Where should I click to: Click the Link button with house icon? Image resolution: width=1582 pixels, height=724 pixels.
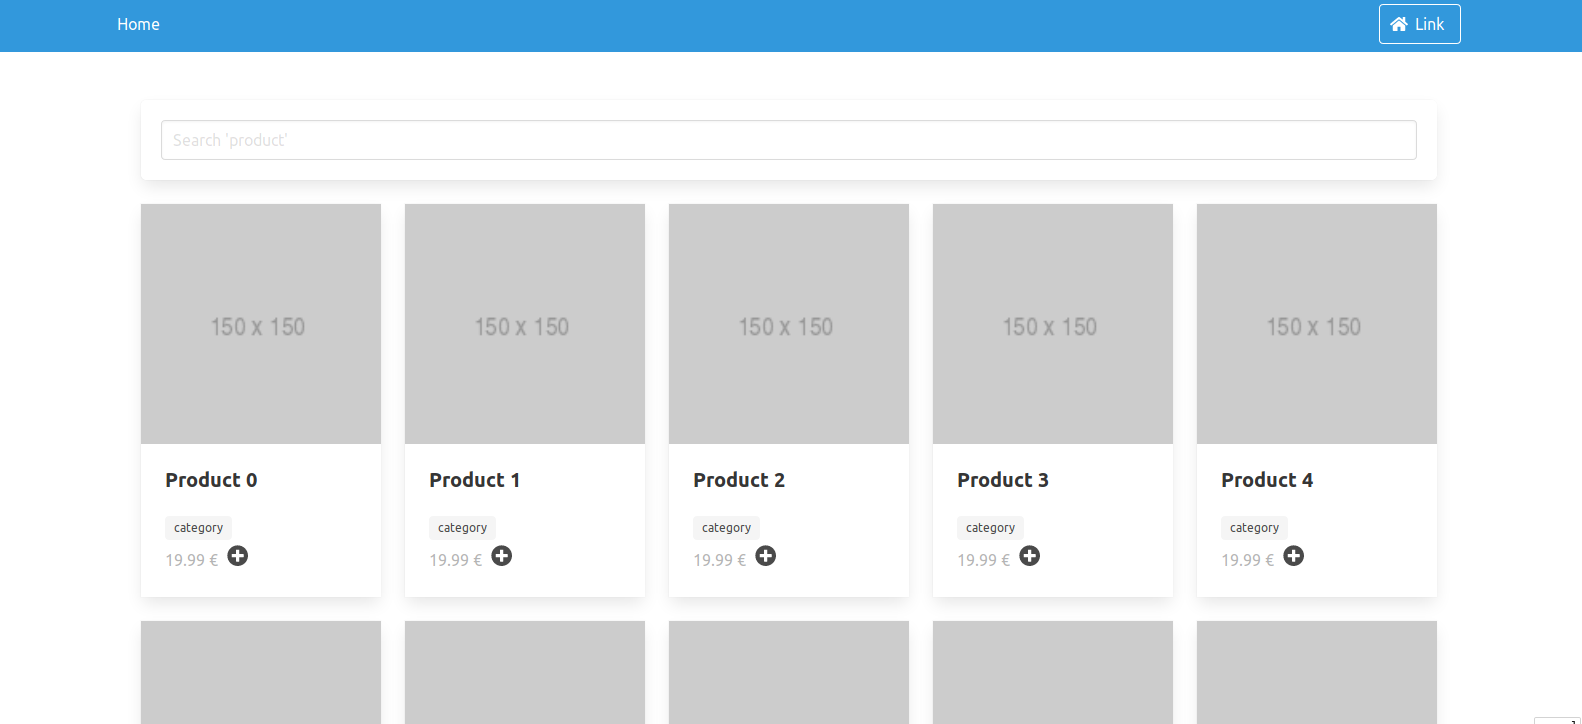(x=1419, y=24)
